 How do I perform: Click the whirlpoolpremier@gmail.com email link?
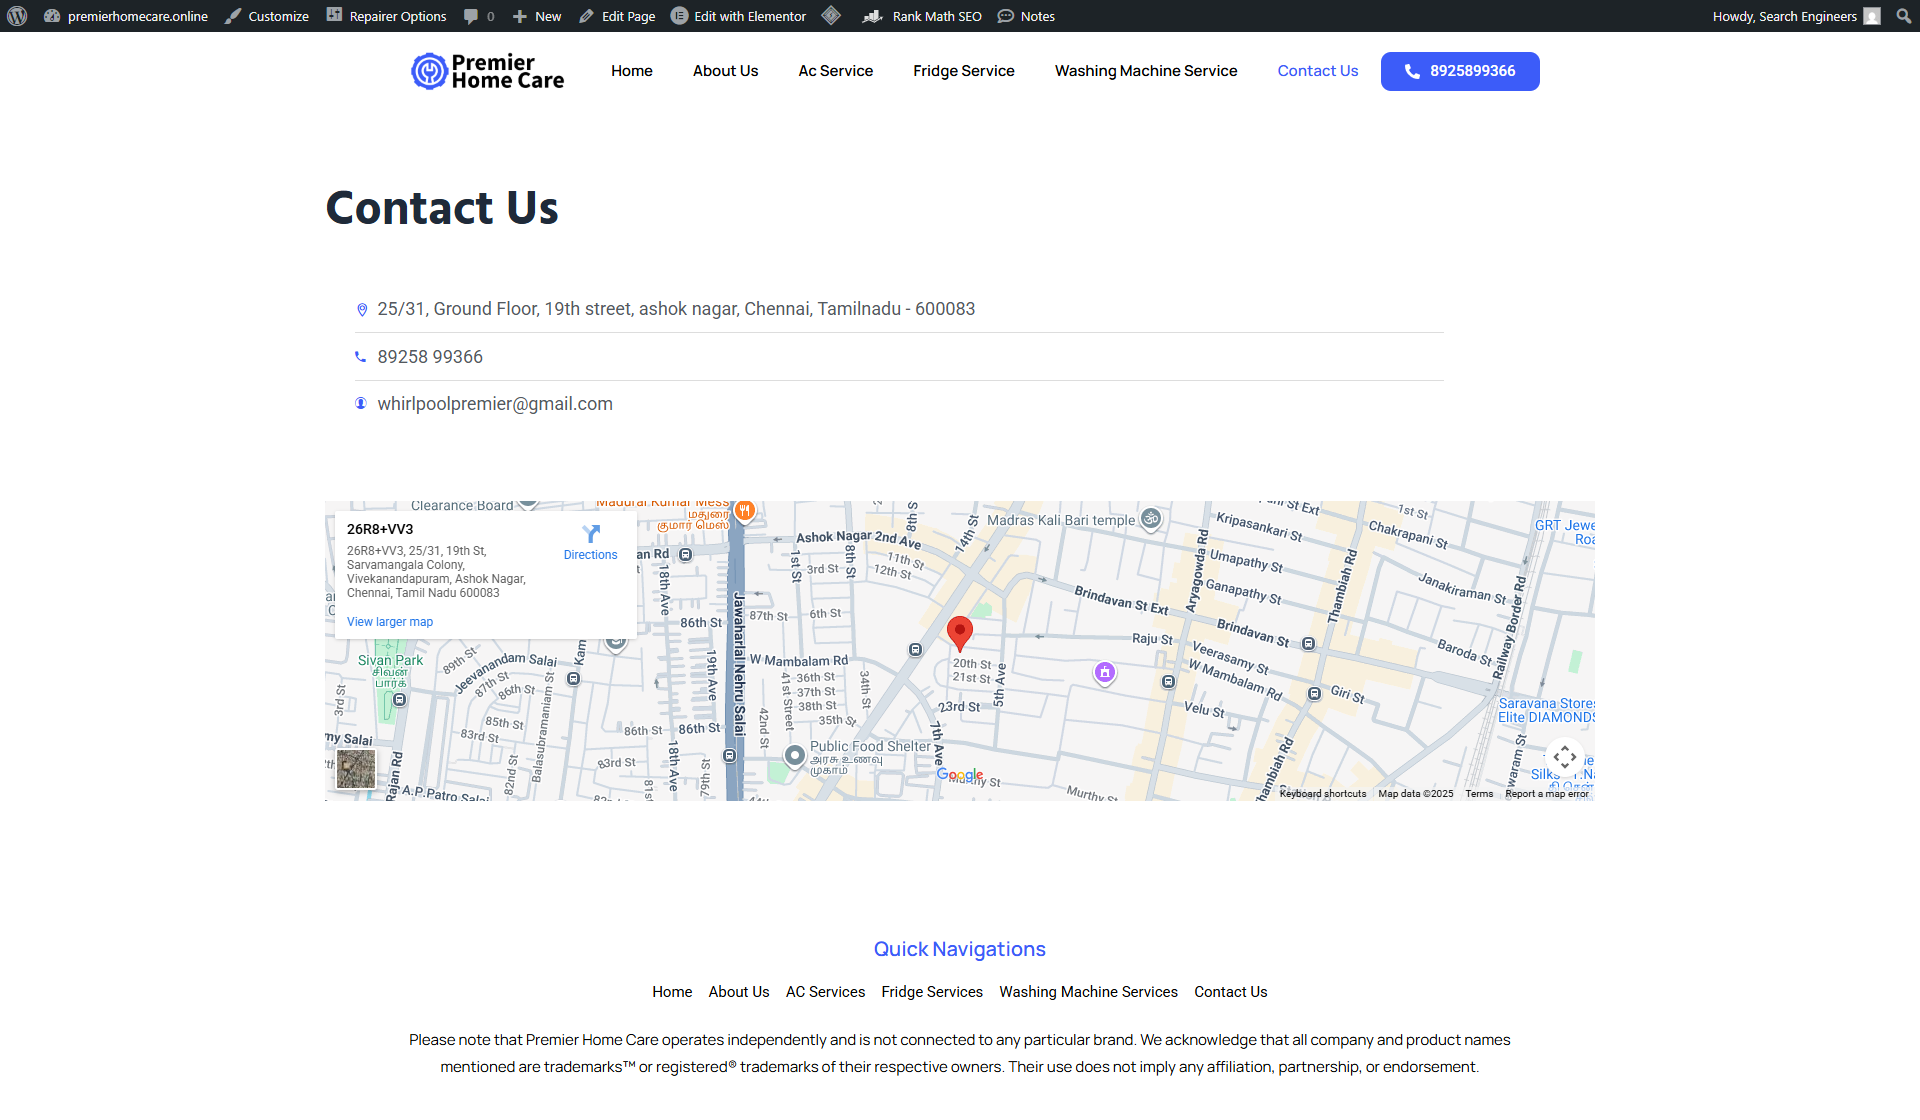coord(494,404)
